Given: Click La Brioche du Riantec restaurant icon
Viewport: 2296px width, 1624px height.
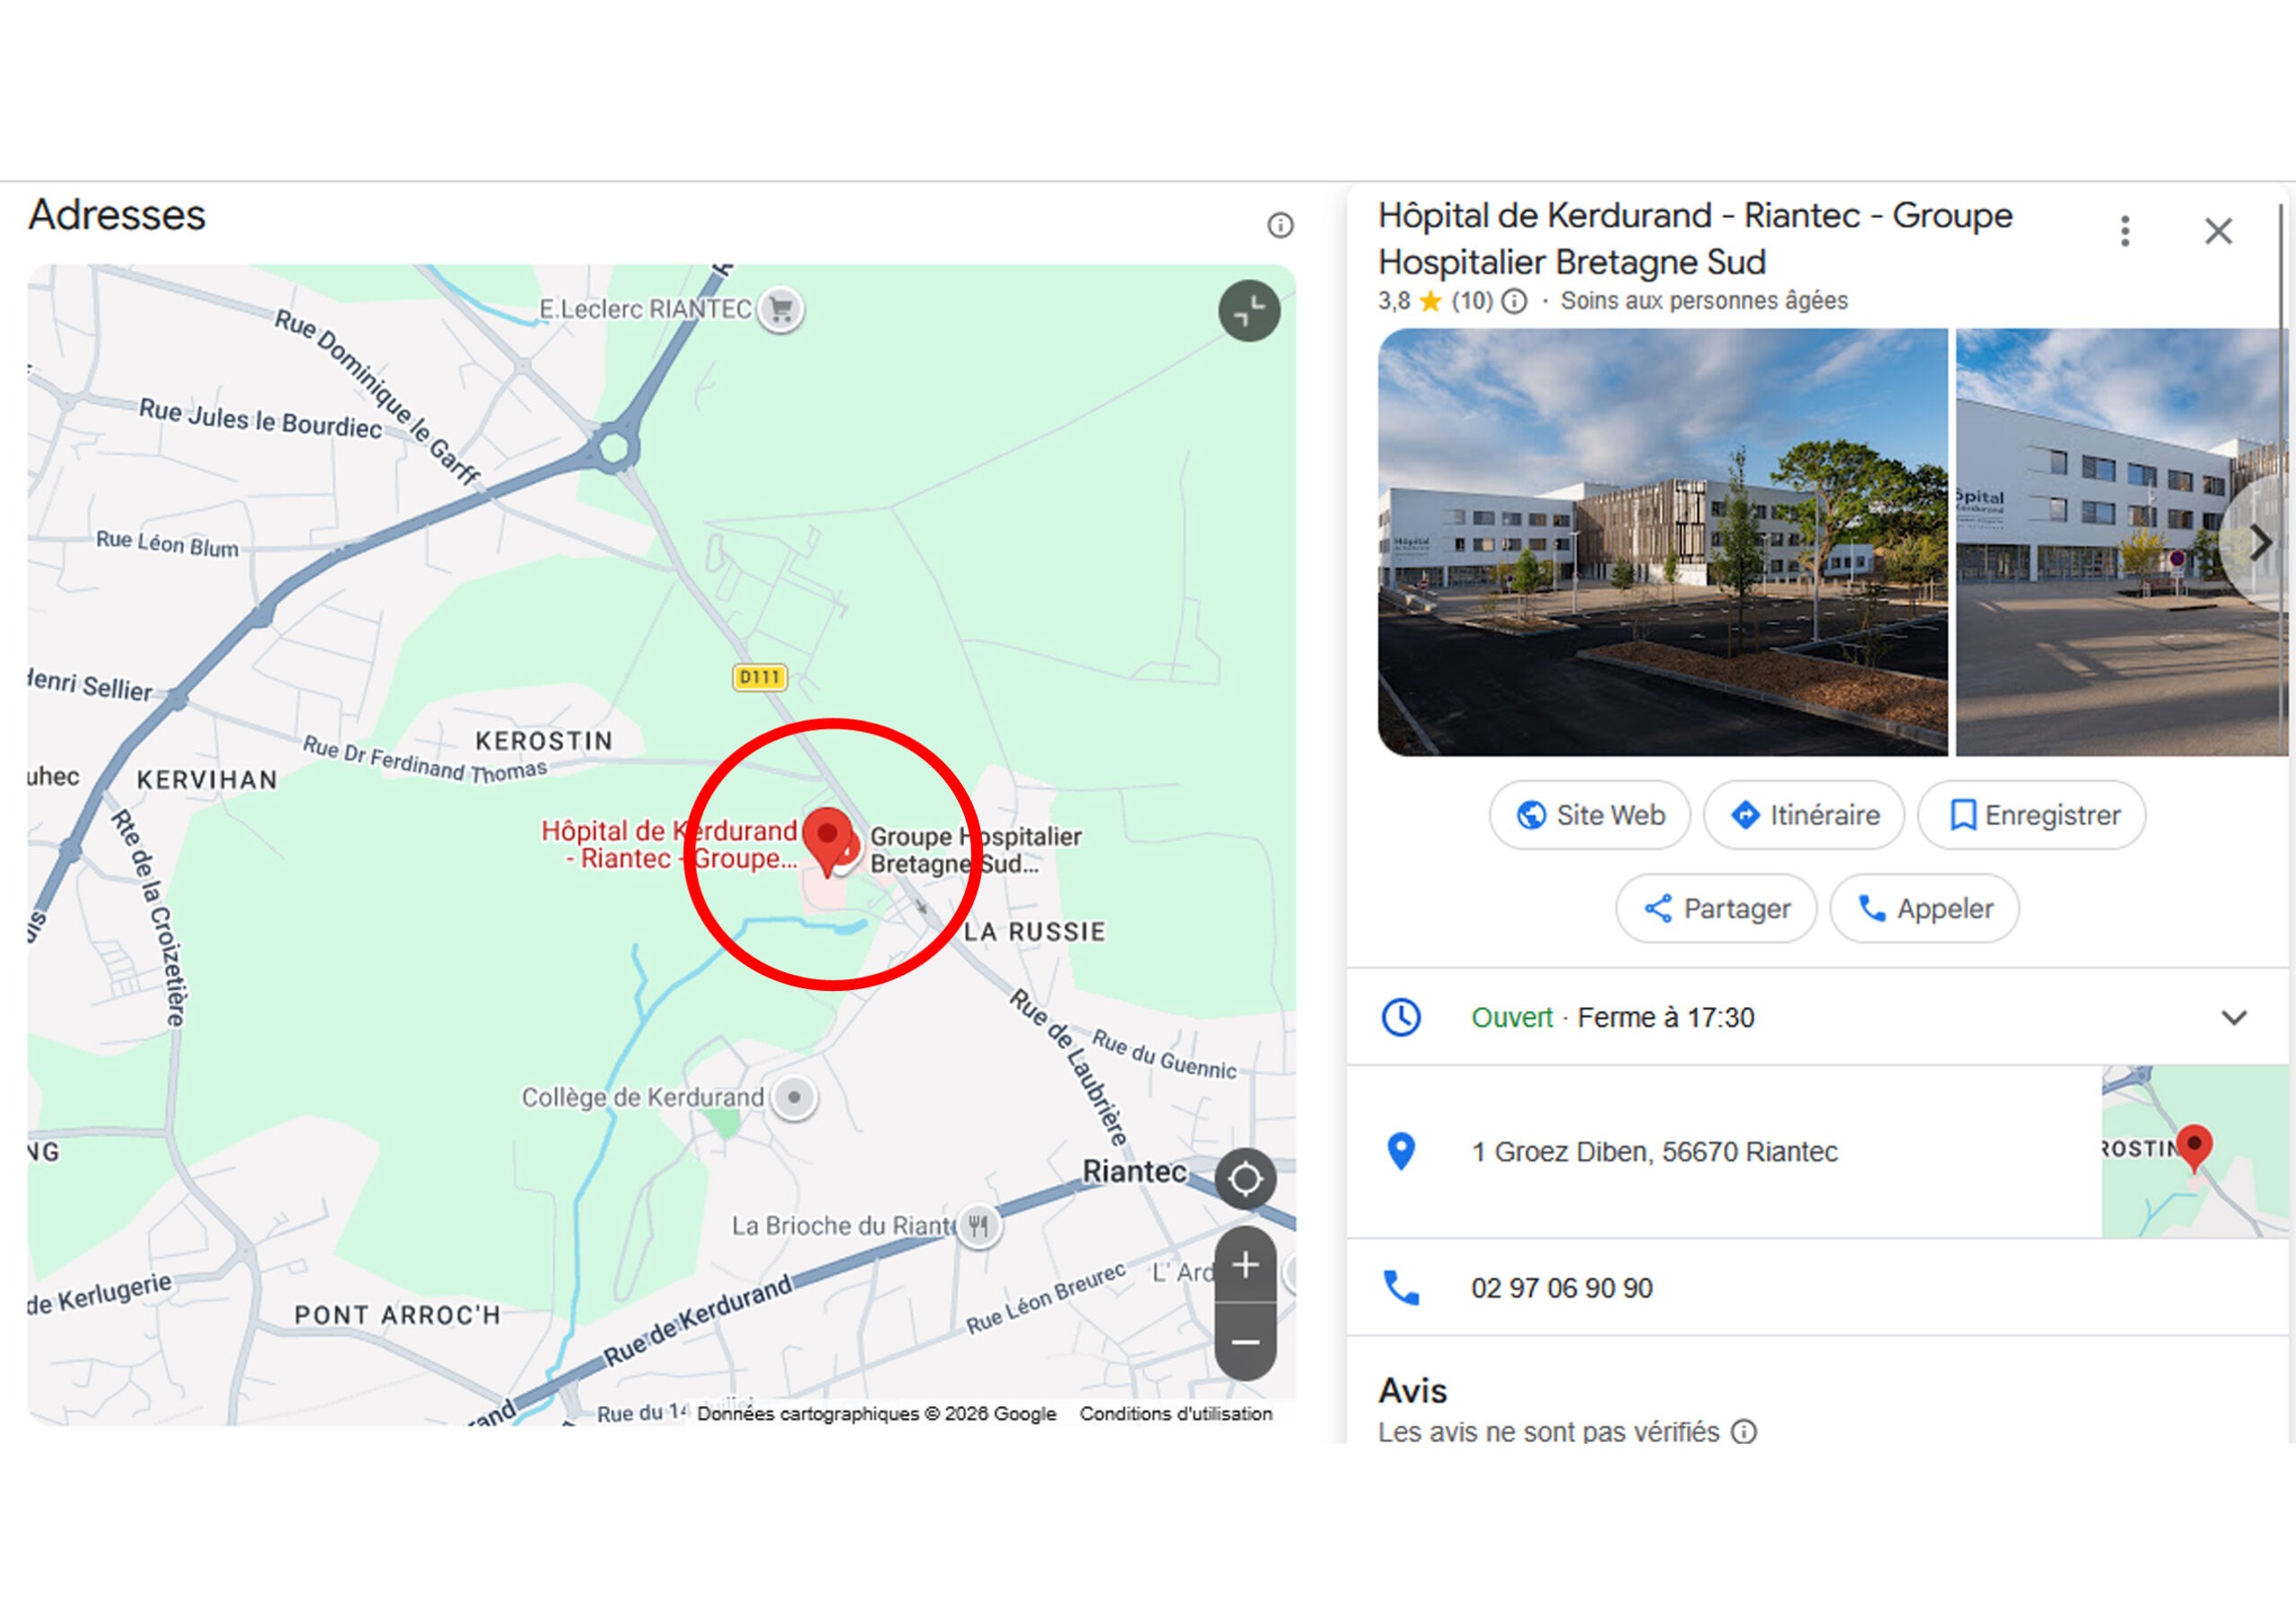Looking at the screenshot, I should click(x=978, y=1225).
